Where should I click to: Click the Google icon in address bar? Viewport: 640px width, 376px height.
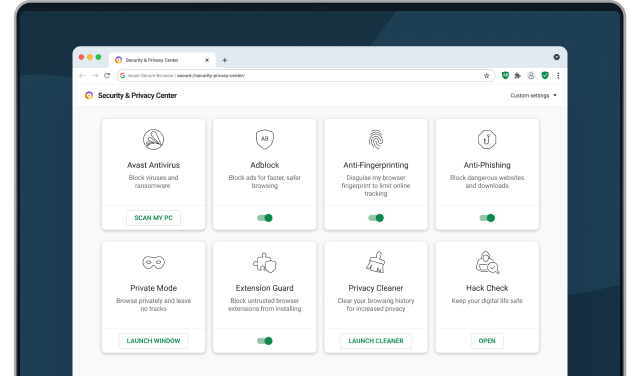pyautogui.click(x=122, y=76)
